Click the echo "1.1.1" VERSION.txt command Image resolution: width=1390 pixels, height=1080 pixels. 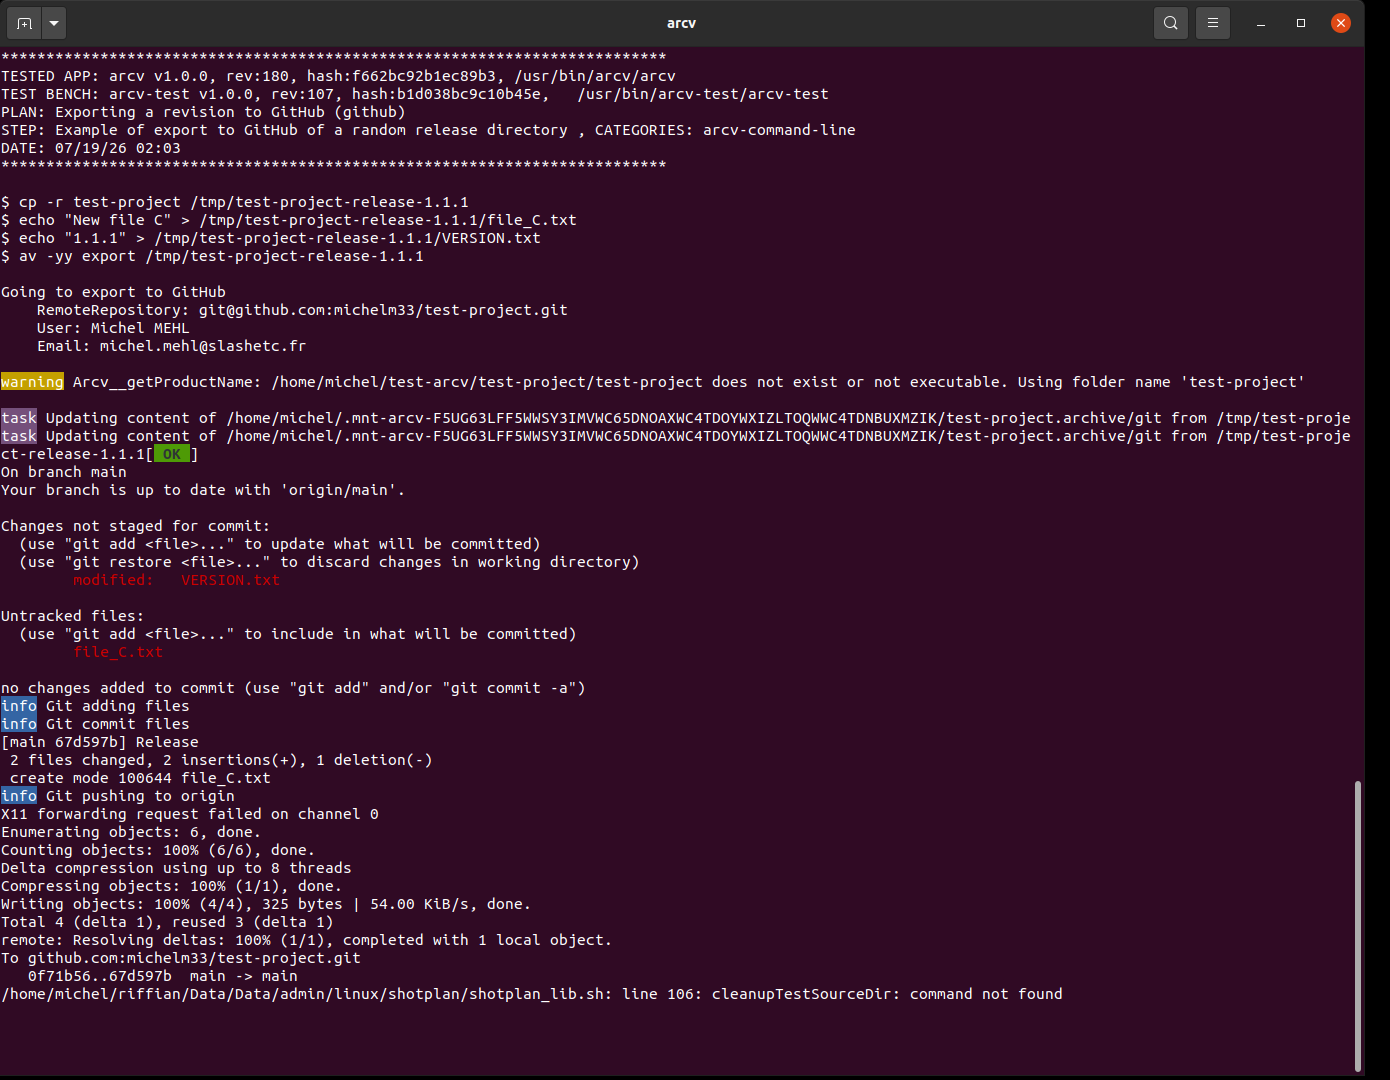[x=271, y=238]
